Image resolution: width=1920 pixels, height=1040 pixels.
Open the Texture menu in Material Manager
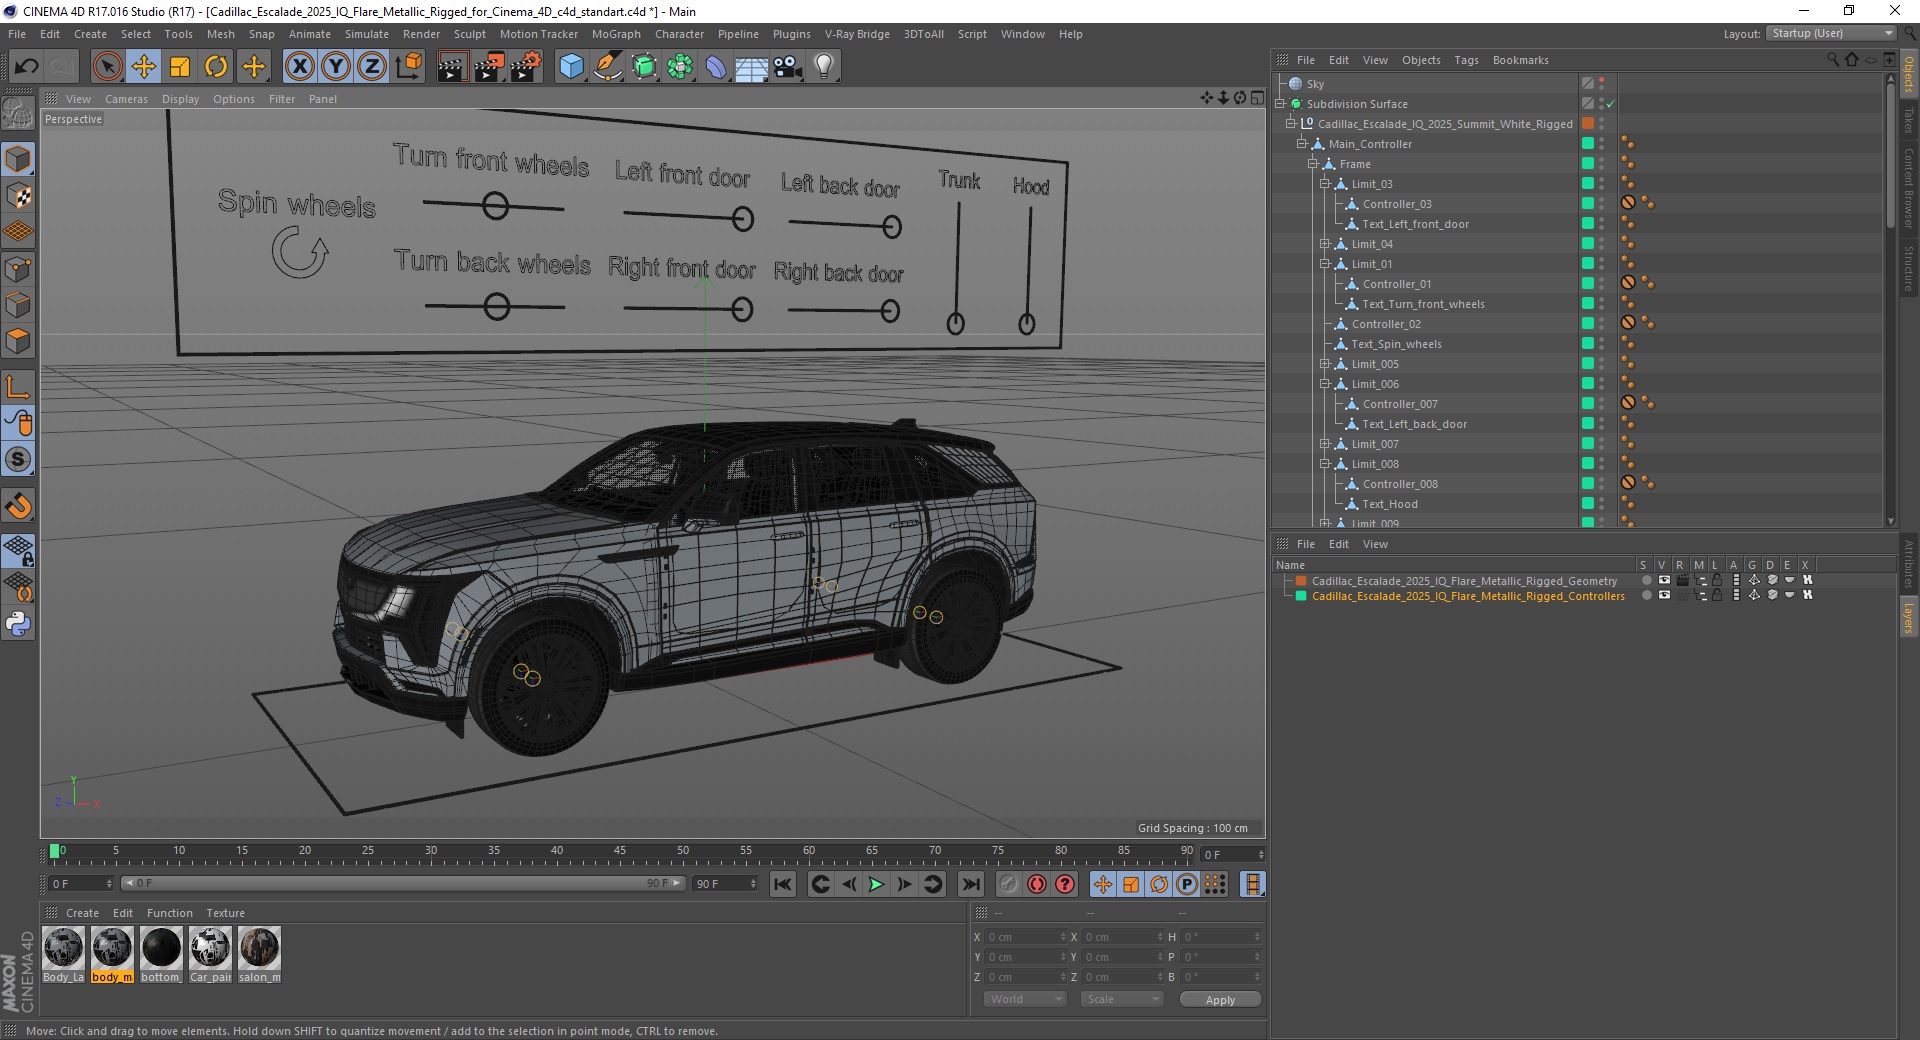point(225,913)
